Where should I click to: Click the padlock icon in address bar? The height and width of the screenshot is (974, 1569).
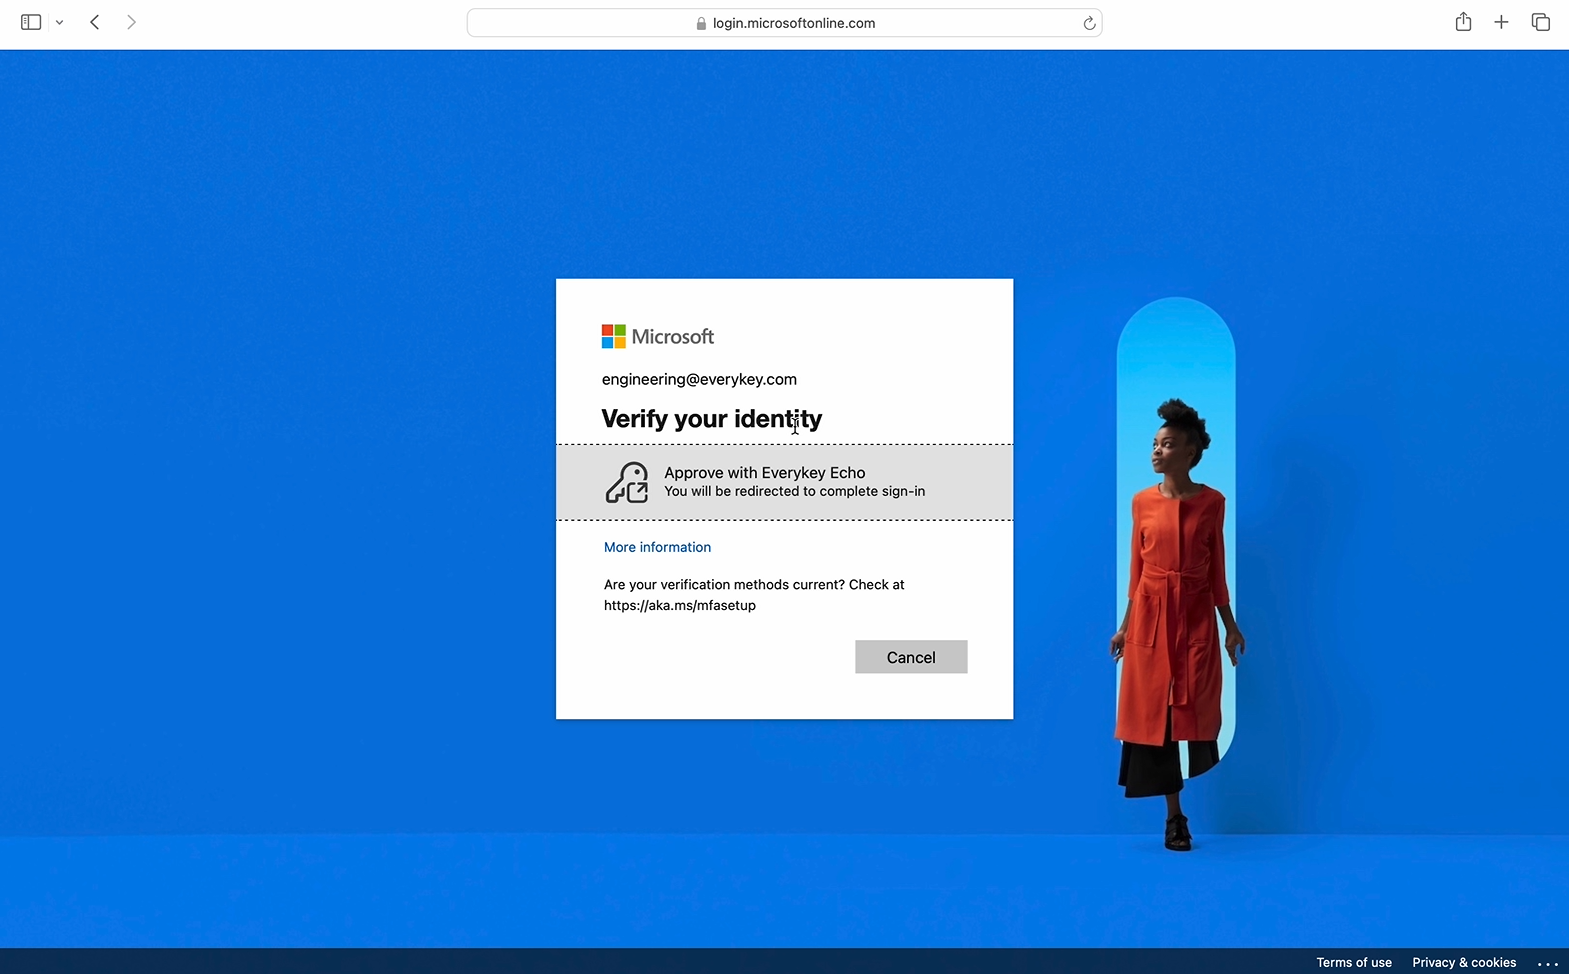pyautogui.click(x=701, y=23)
